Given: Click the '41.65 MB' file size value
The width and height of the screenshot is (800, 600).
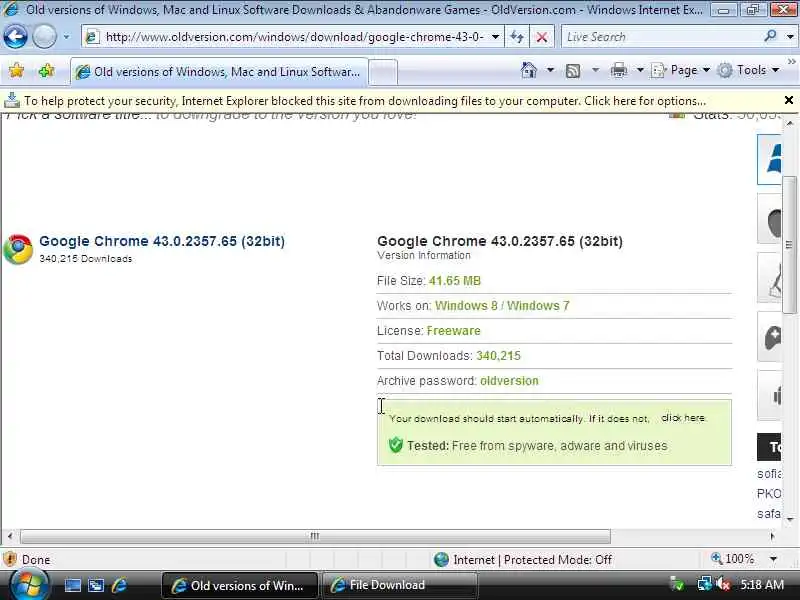Looking at the screenshot, I should (x=455, y=281).
